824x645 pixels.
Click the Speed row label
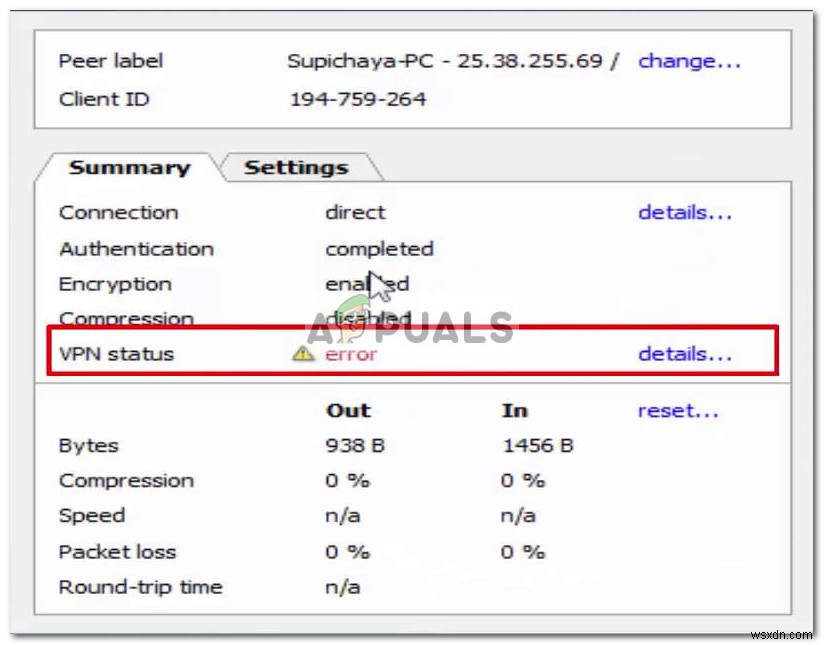tap(92, 516)
